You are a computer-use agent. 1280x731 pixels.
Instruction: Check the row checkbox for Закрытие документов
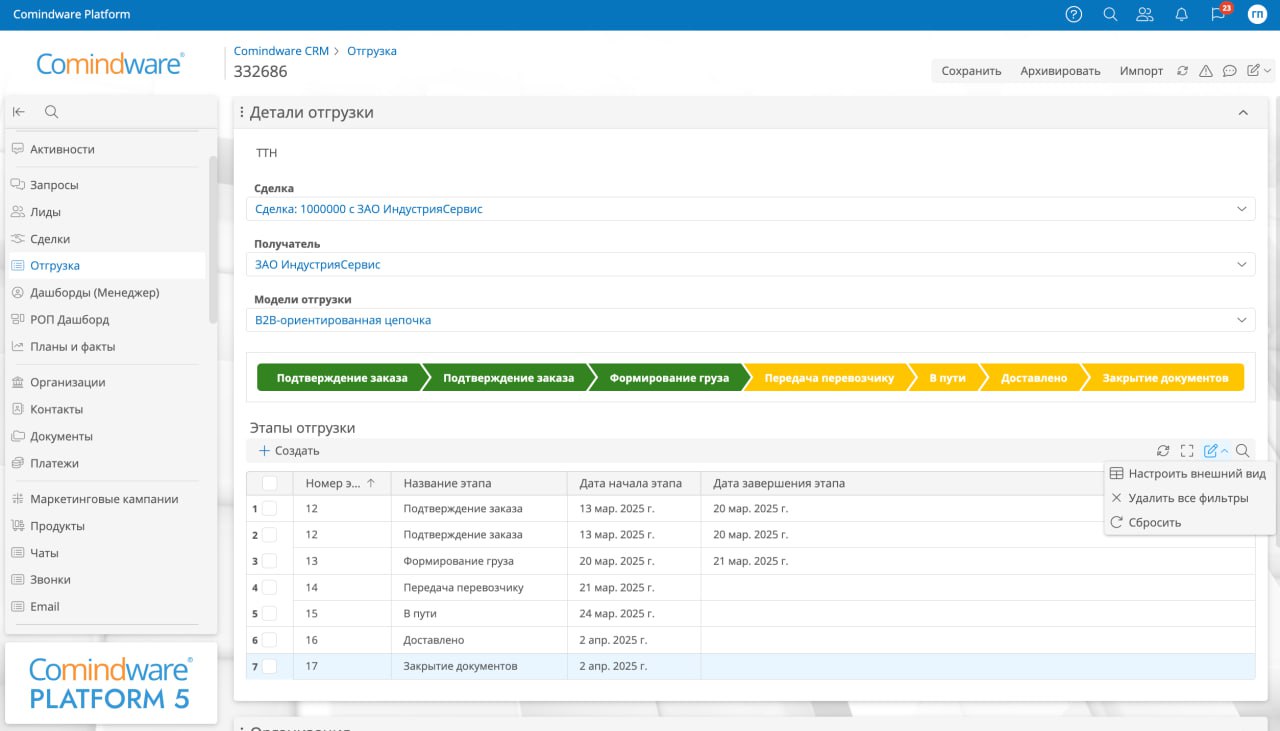click(x=269, y=665)
